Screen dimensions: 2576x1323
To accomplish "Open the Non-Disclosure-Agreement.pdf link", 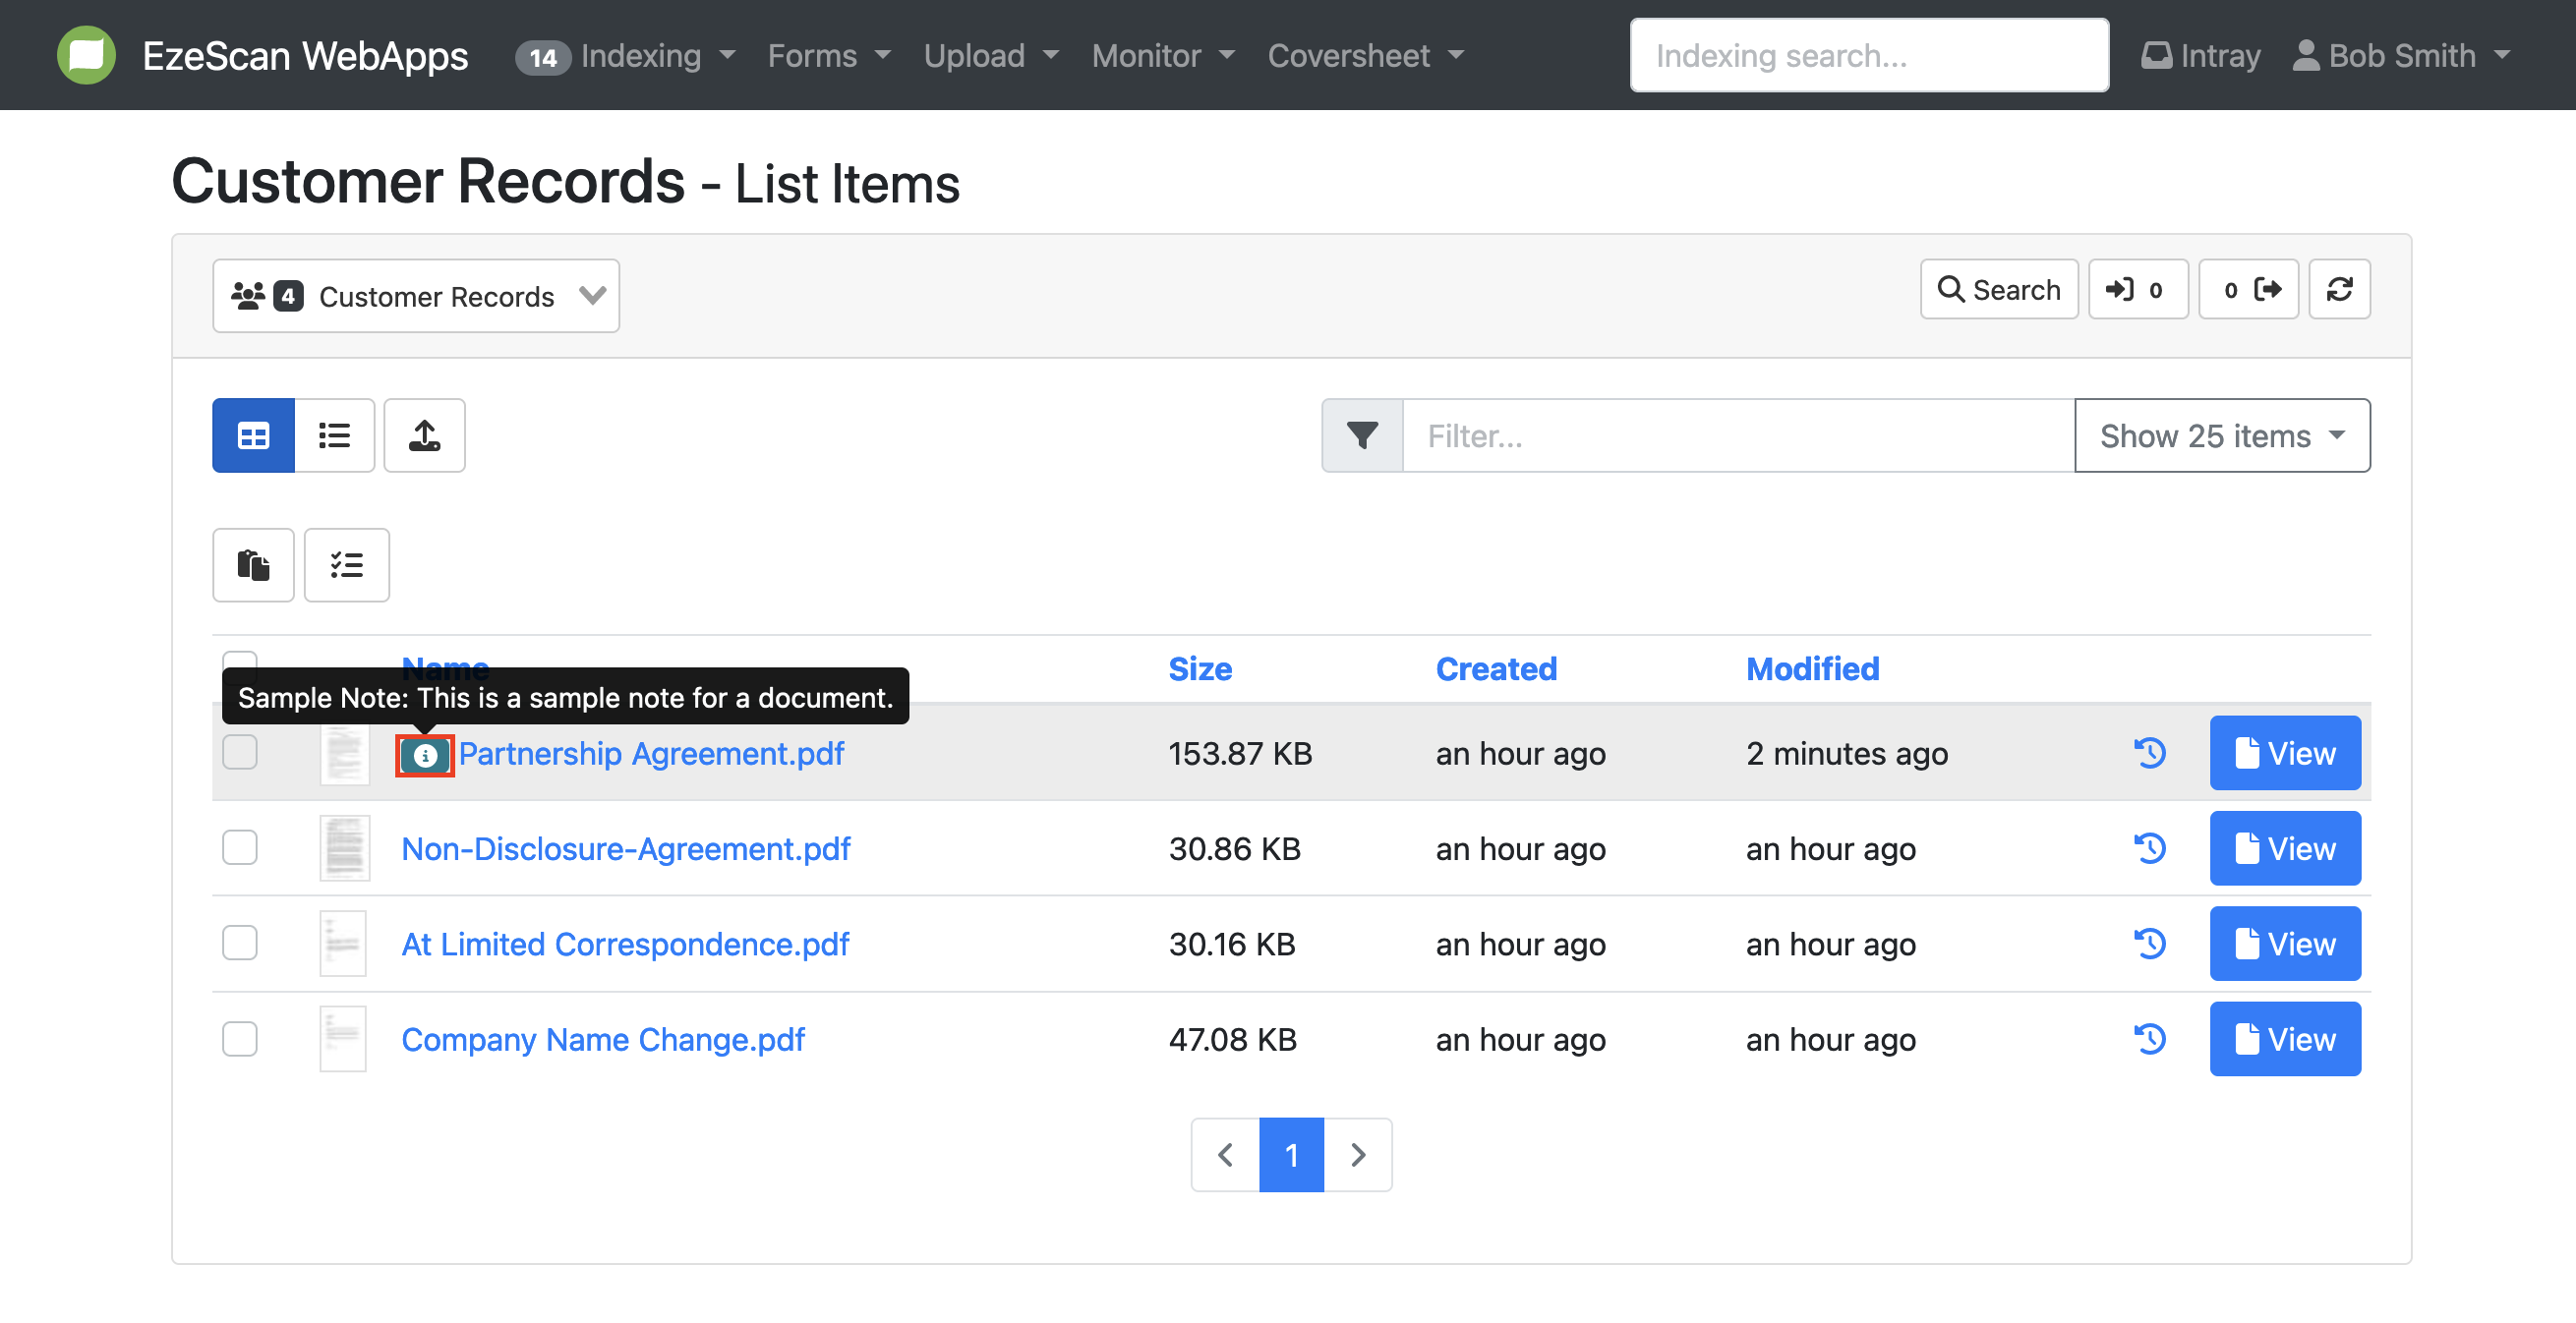I will (625, 848).
